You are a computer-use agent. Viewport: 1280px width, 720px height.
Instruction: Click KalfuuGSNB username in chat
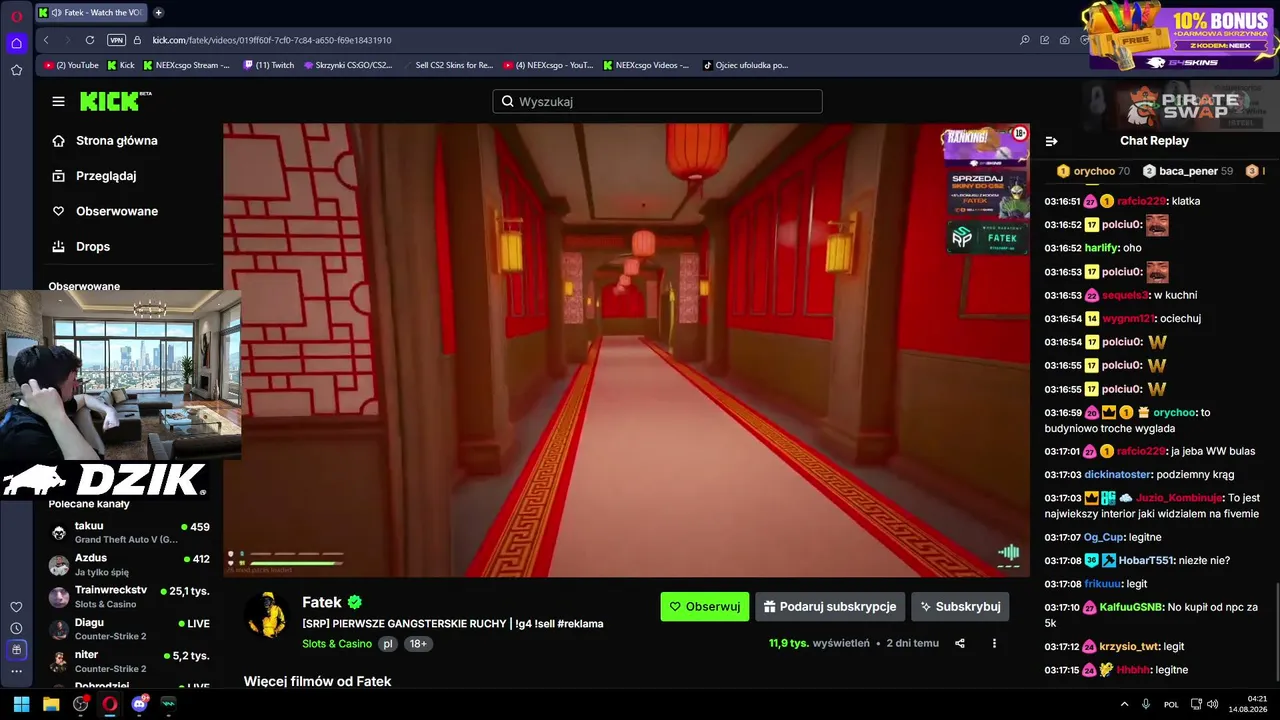tap(1130, 607)
